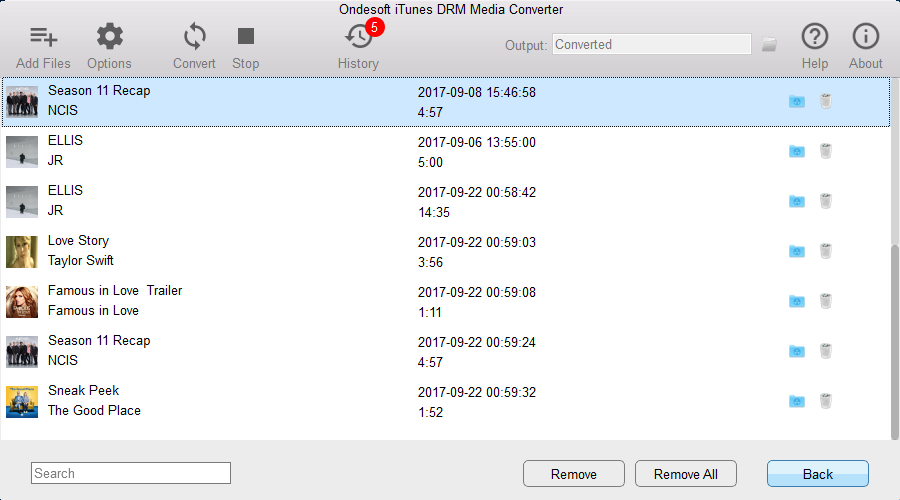Start conversion with Convert icon

tap(194, 38)
